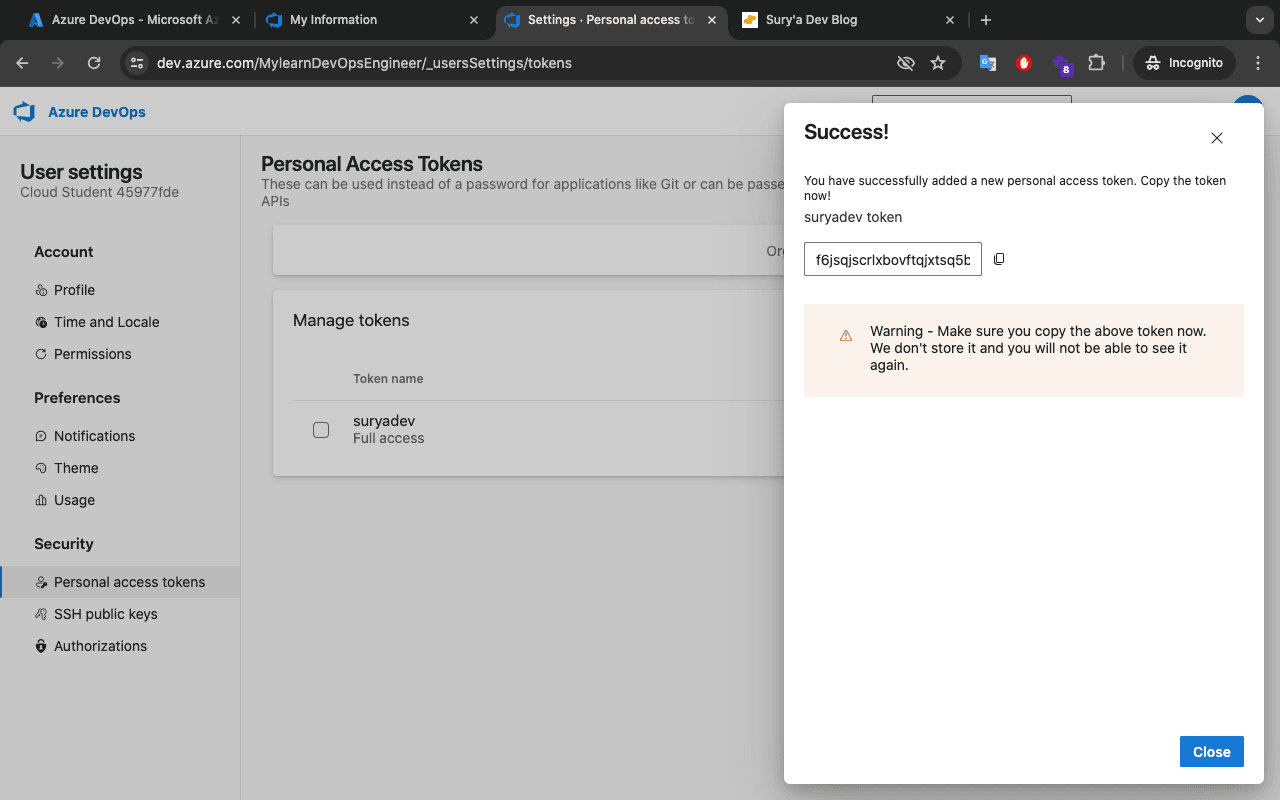
Task: Click the Cloud Student 45977fde username
Action: click(100, 192)
